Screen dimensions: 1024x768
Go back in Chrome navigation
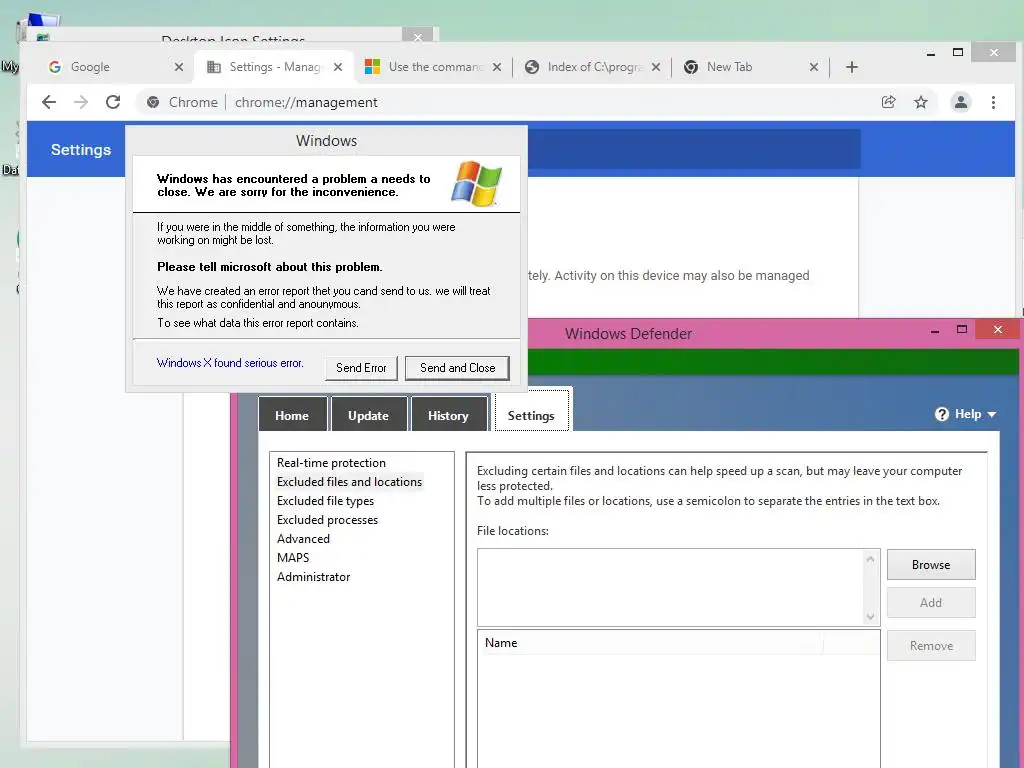(49, 102)
